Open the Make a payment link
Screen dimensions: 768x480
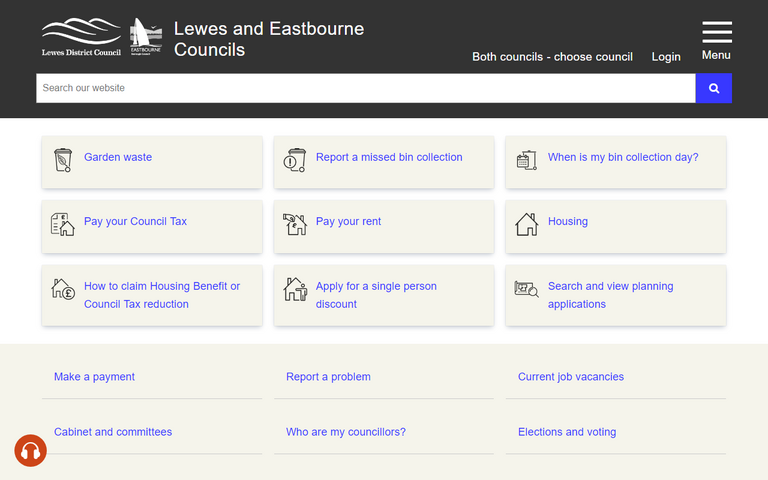[x=94, y=377]
